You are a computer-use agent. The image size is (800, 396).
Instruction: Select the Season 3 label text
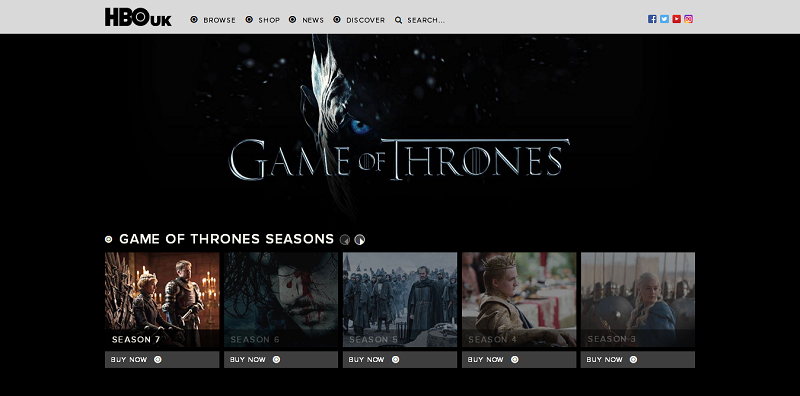tap(611, 339)
